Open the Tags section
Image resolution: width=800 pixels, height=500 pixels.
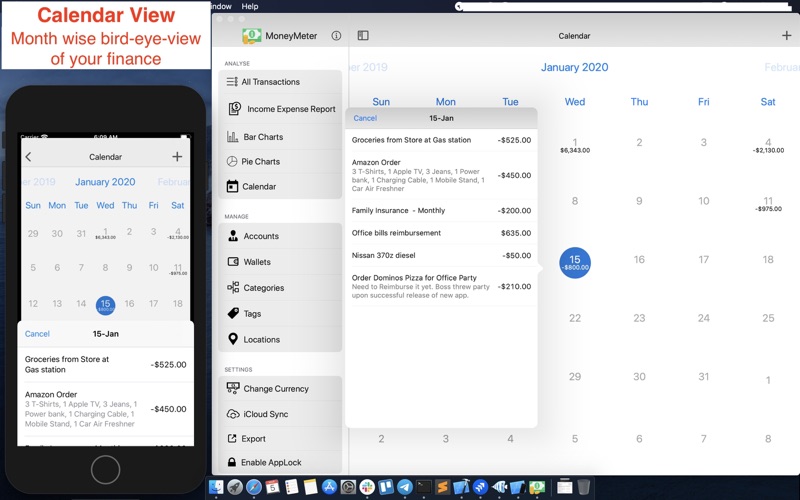pos(280,313)
